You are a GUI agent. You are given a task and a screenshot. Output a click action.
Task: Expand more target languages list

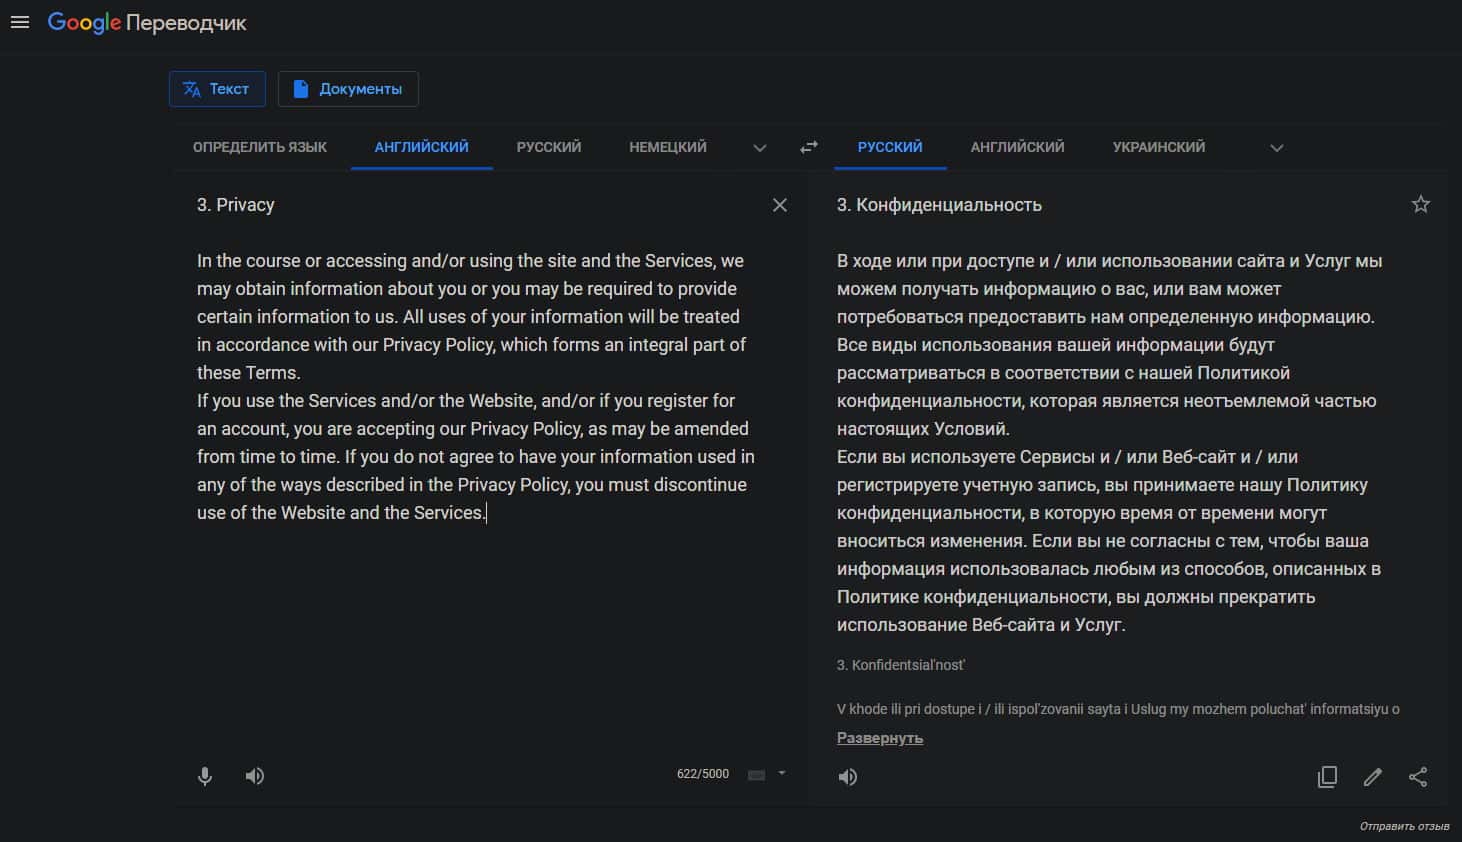click(x=1276, y=148)
